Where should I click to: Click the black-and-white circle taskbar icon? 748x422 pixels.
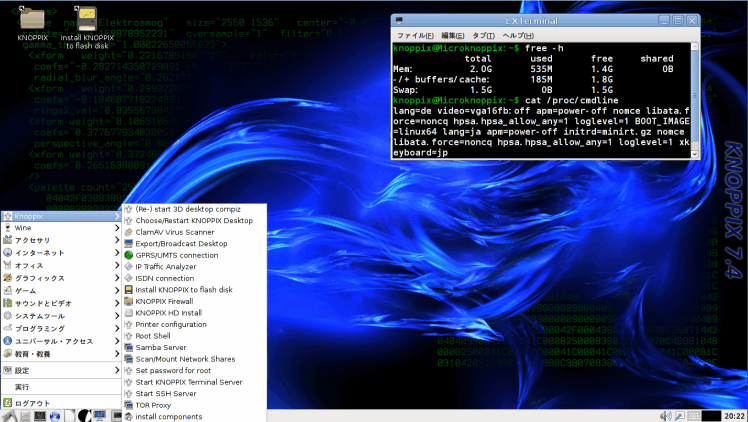click(84, 416)
